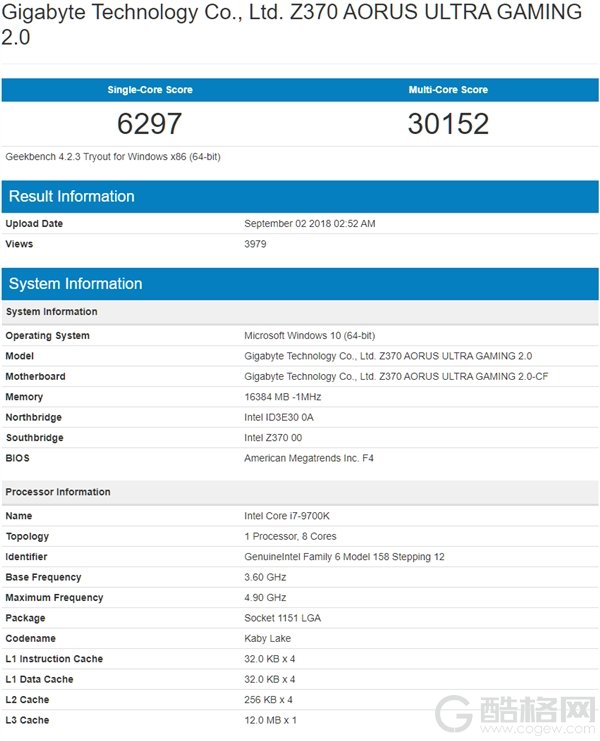This screenshot has height=741, width=600.
Task: Click the Motherboard row label
Action: pos(35,376)
